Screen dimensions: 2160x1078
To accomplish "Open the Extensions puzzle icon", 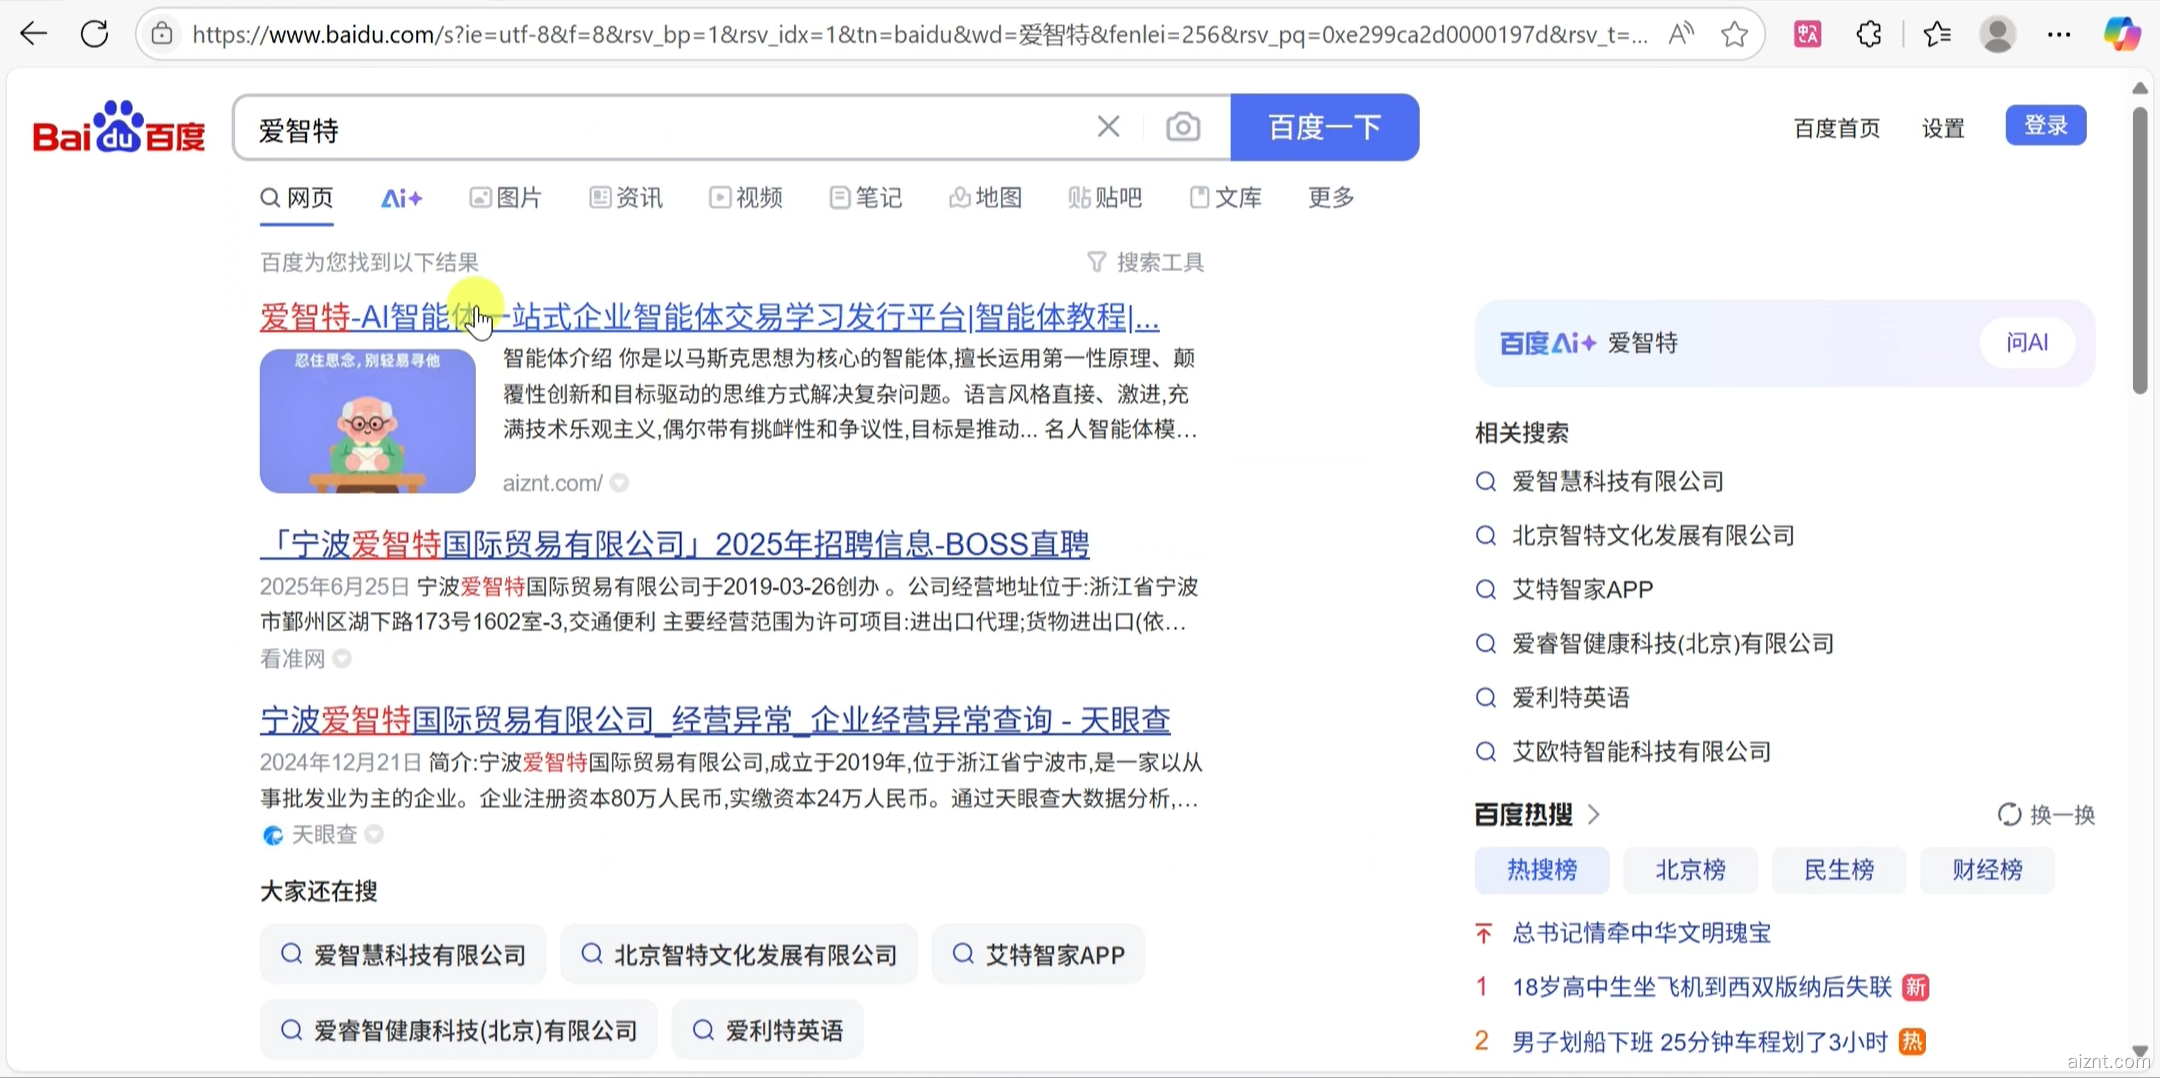I will click(1869, 35).
